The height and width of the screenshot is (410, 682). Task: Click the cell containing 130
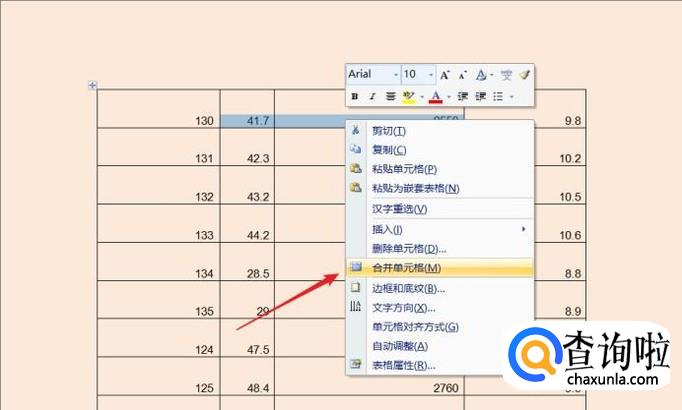coord(159,109)
